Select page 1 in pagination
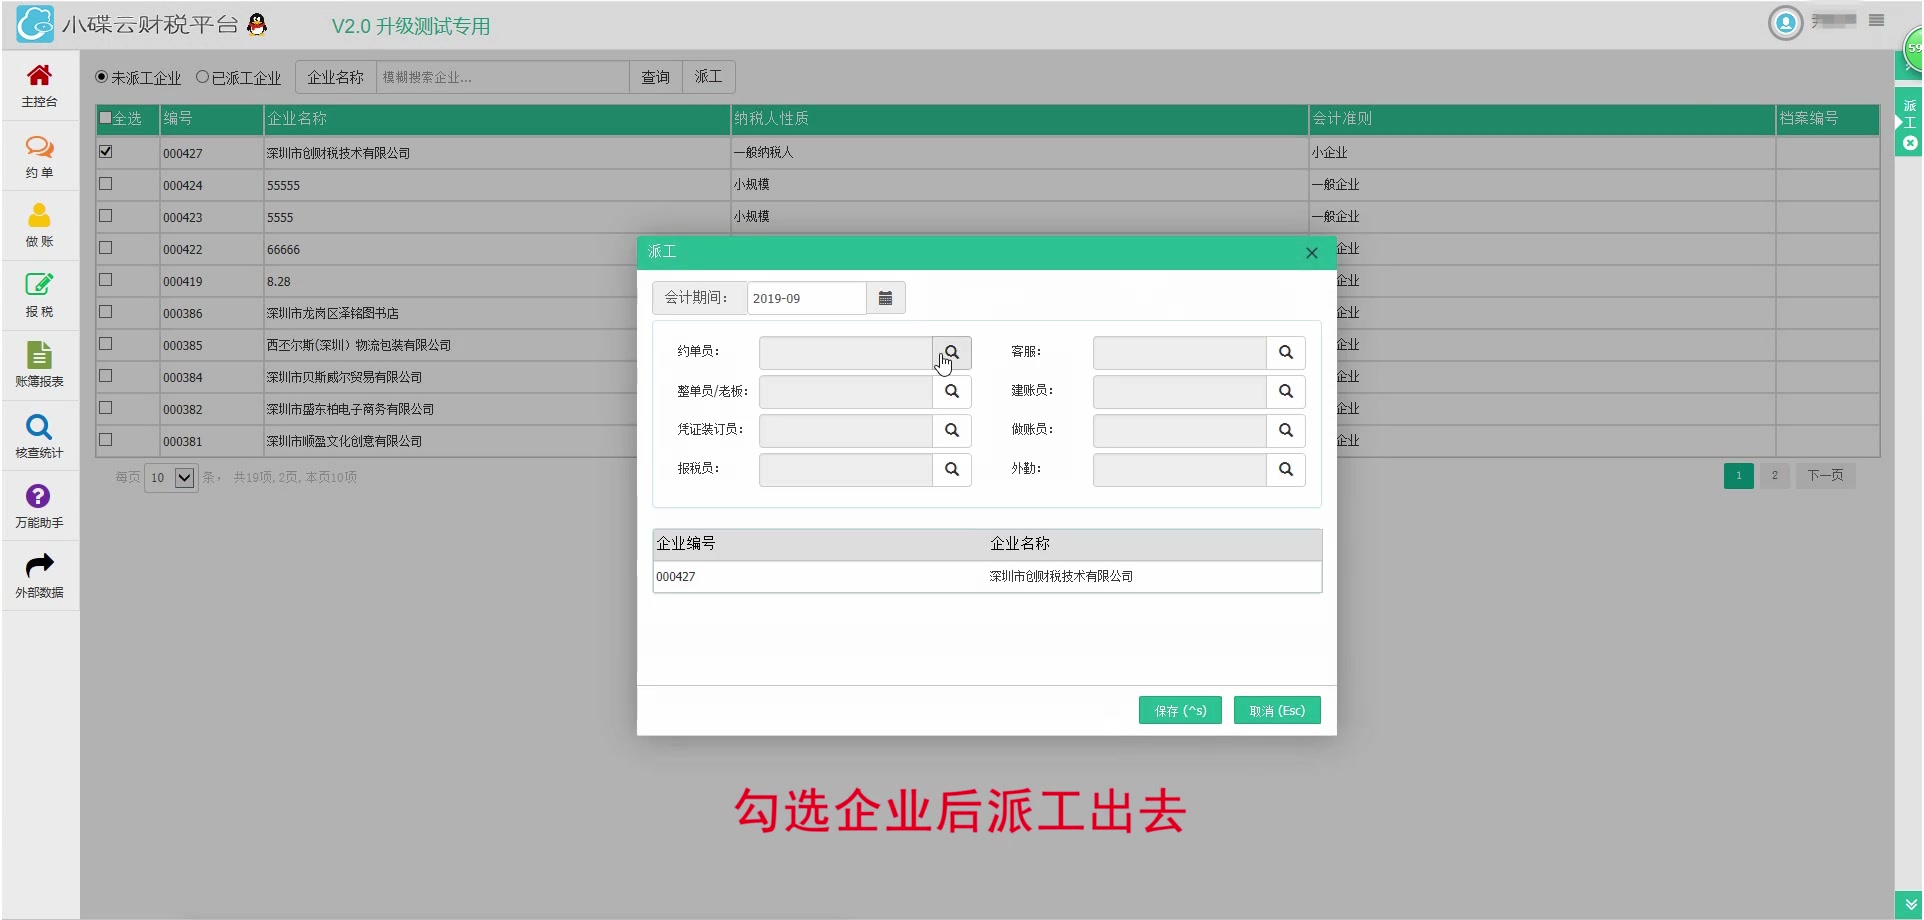 pos(1739,476)
